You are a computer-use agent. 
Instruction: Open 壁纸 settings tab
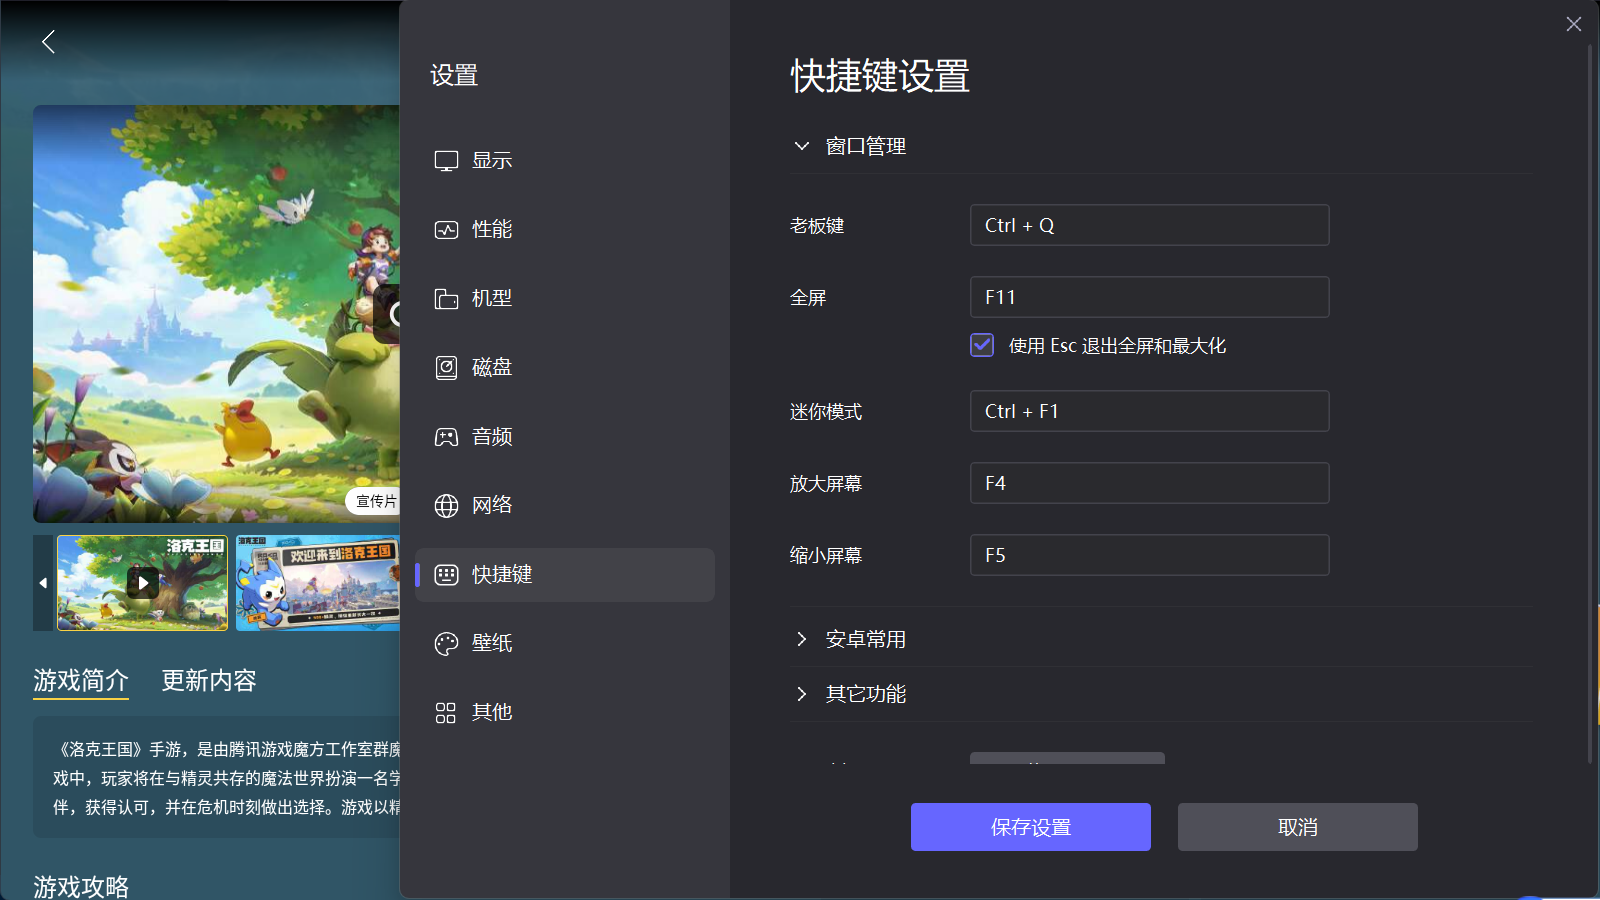(x=565, y=643)
